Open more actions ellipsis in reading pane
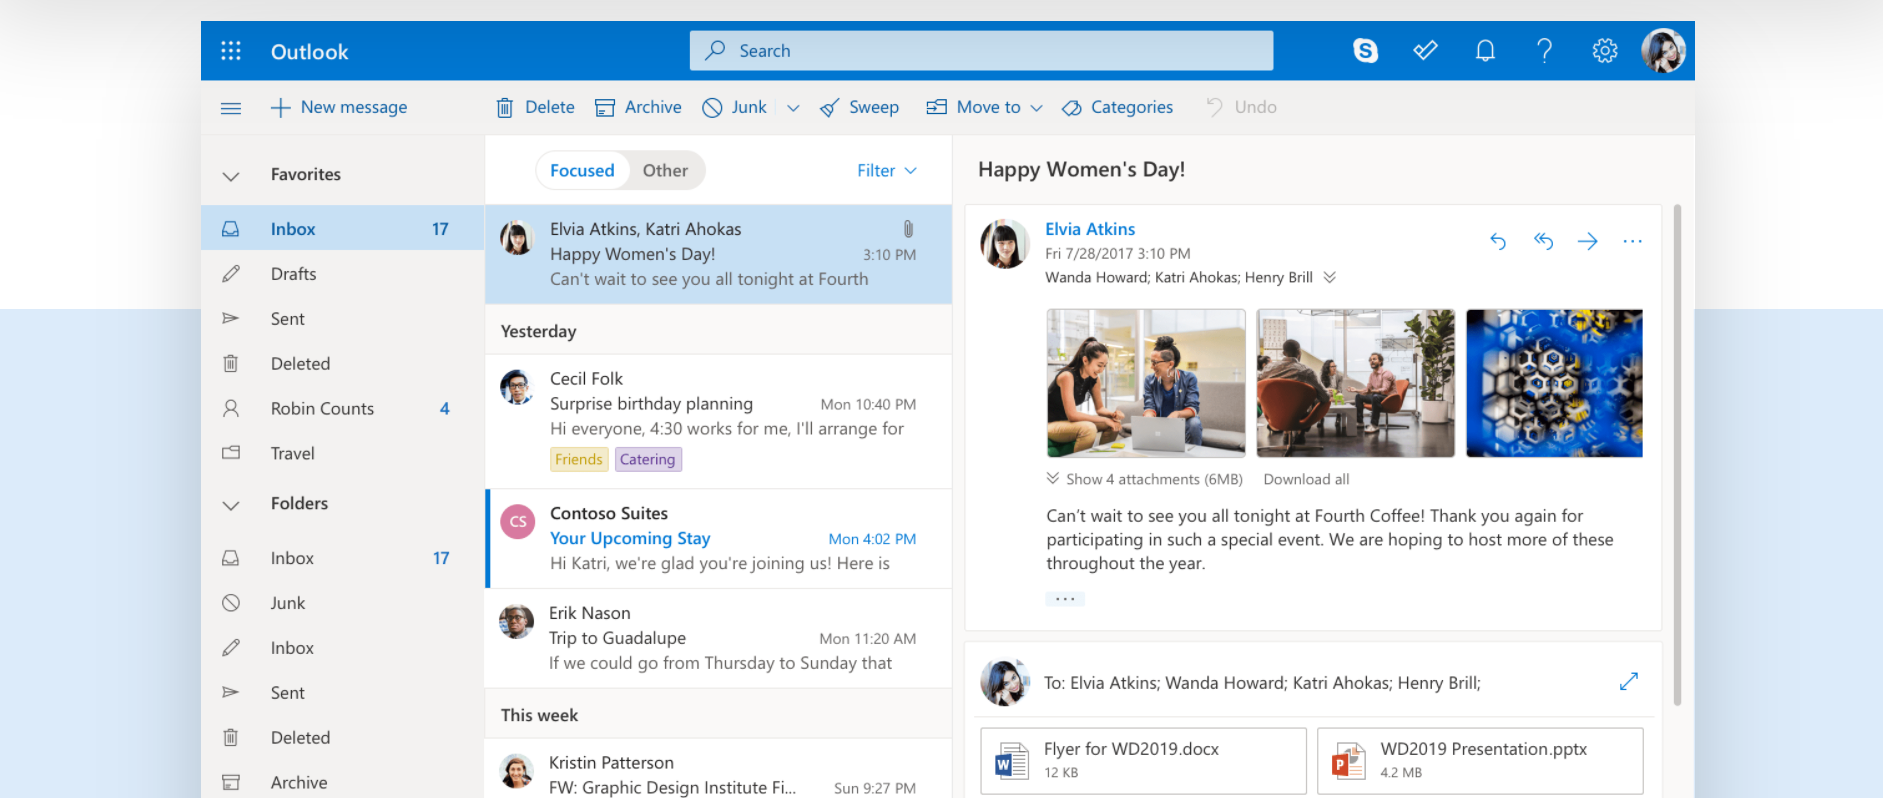The width and height of the screenshot is (1883, 798). point(1632,241)
